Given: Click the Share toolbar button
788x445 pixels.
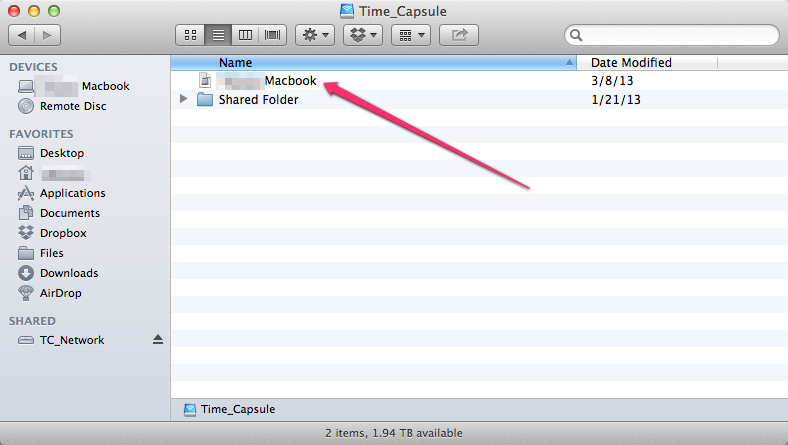Looking at the screenshot, I should pos(459,35).
